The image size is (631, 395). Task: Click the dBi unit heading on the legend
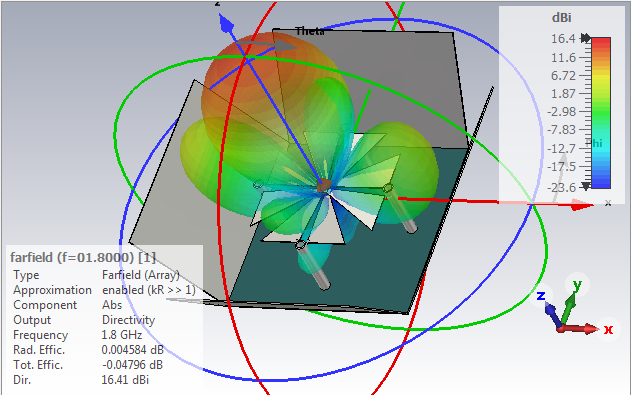click(x=561, y=18)
